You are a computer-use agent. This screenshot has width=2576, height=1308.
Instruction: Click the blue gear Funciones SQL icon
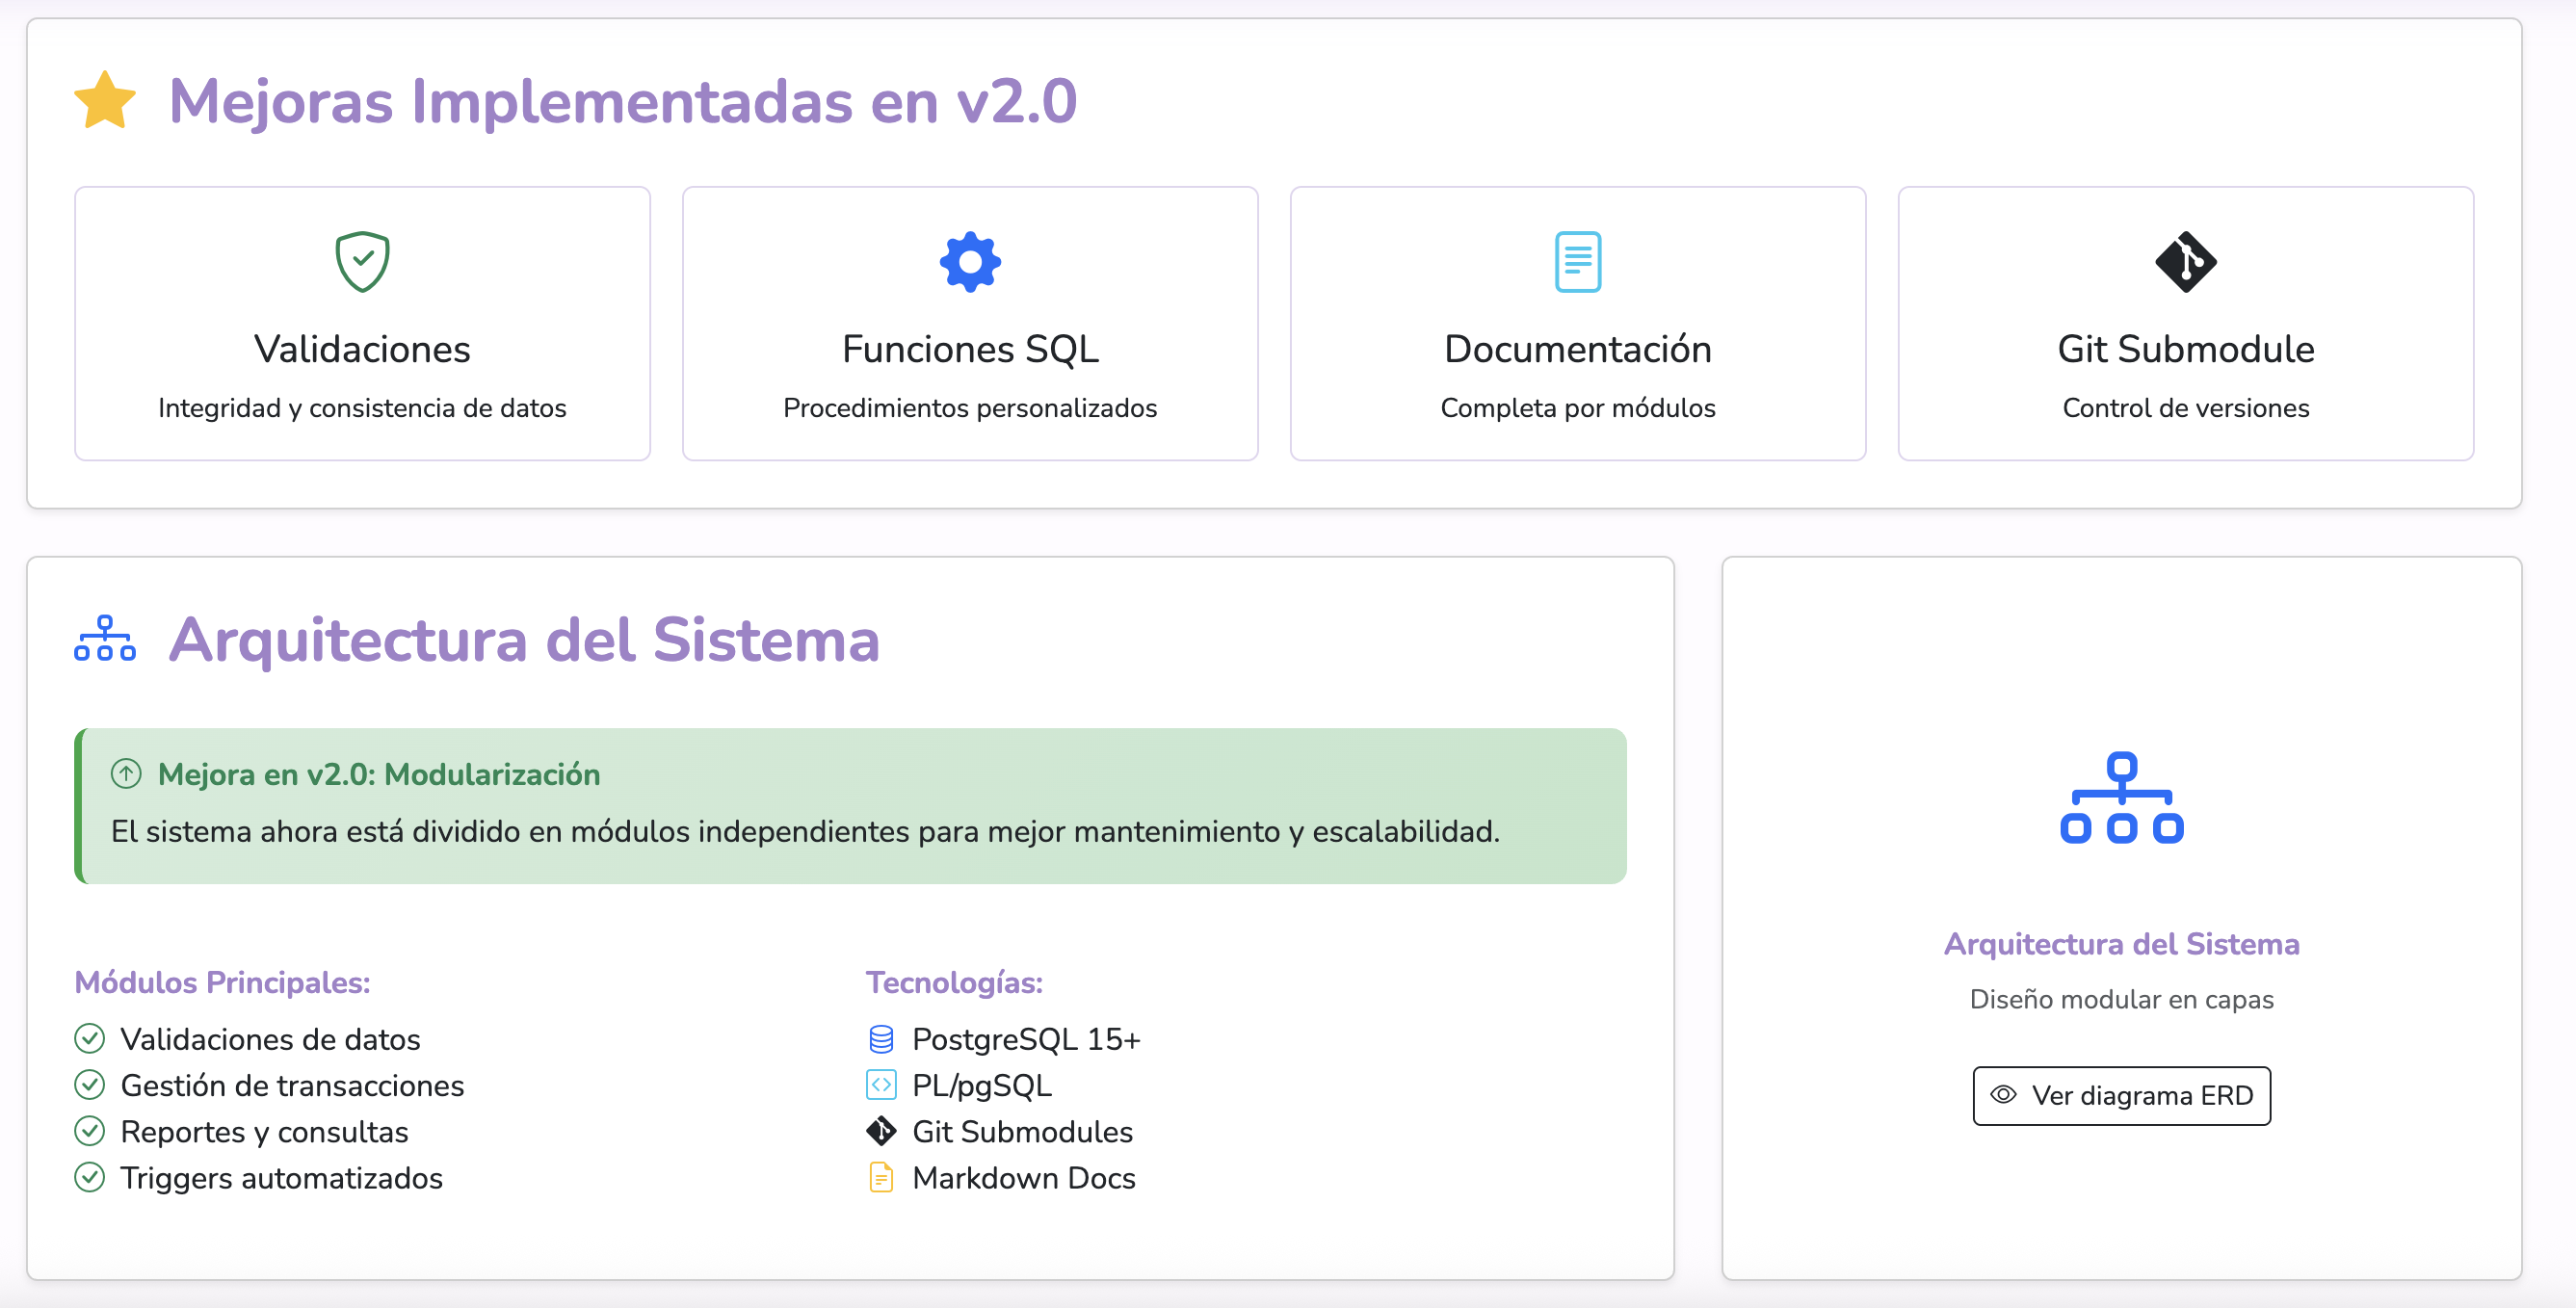pyautogui.click(x=970, y=262)
